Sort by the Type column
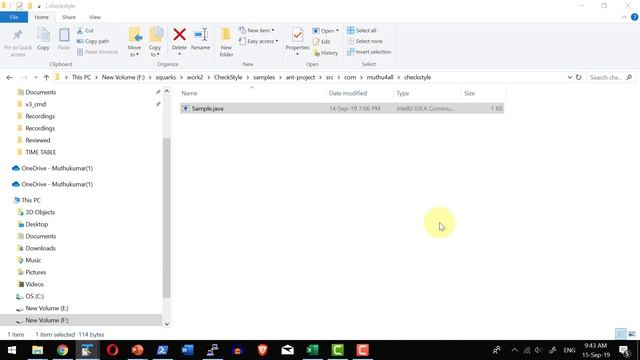640x360 pixels. pyautogui.click(x=427, y=93)
